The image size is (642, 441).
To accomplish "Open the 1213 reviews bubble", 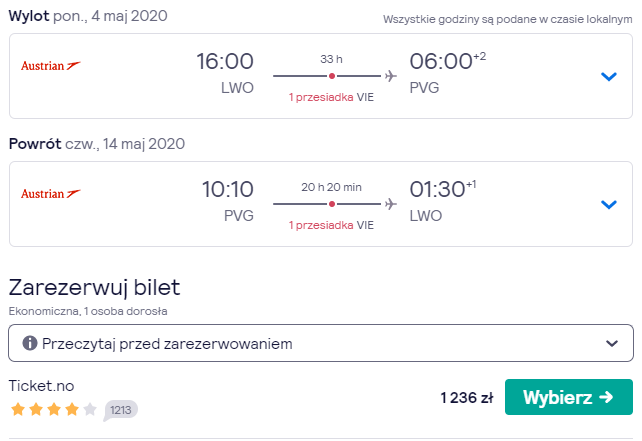I will [x=120, y=410].
